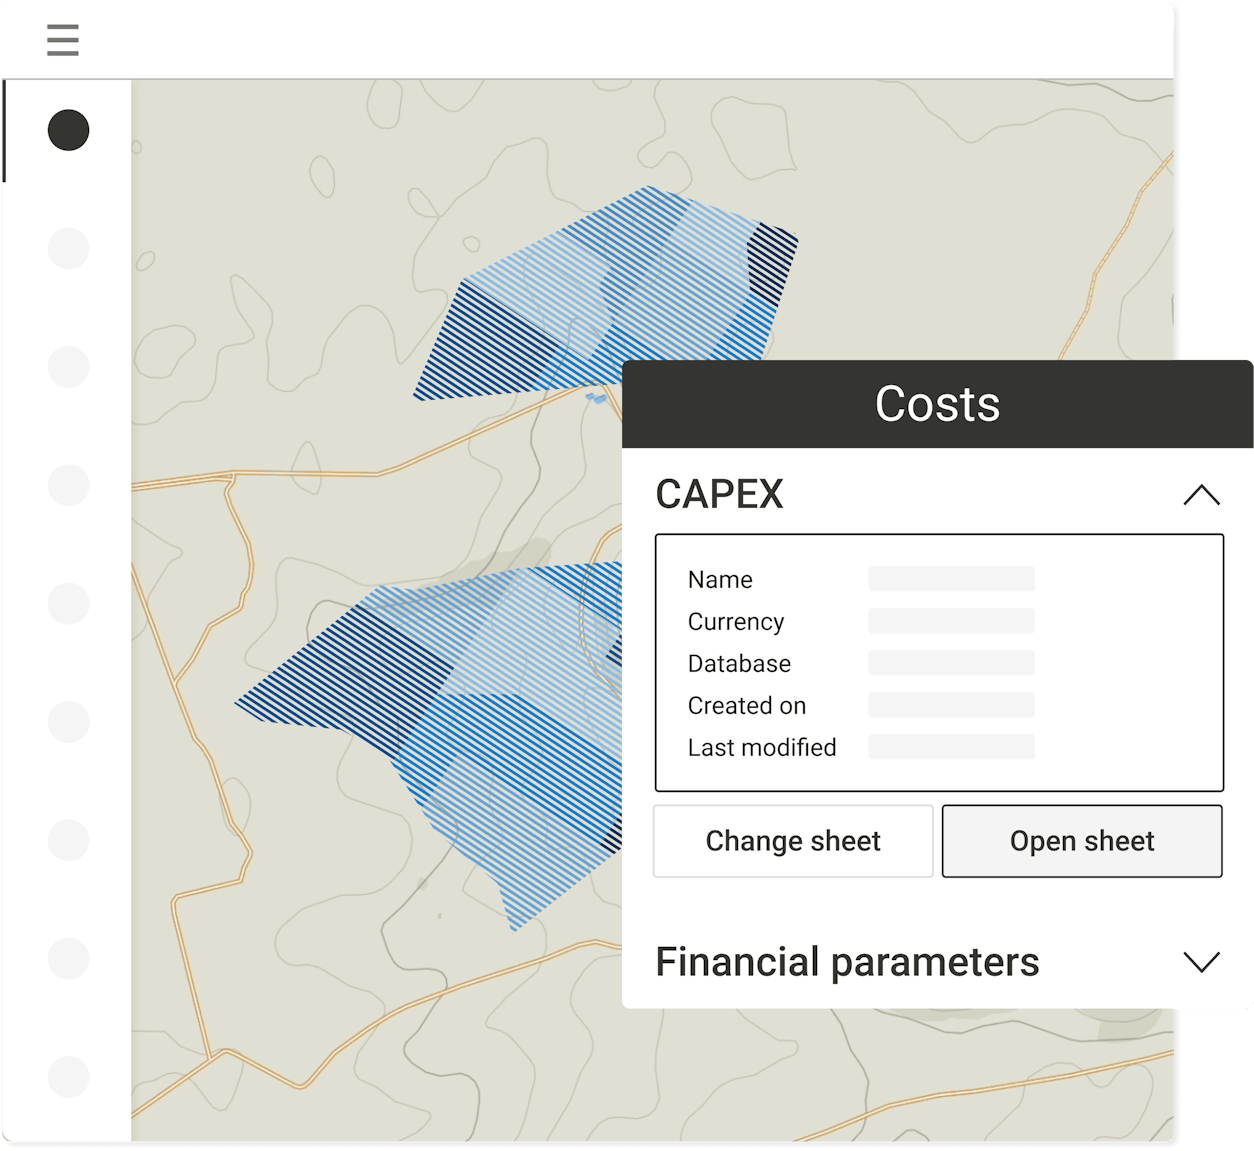Click the Name value field in CAPEX
The image size is (1254, 1151).
click(950, 579)
